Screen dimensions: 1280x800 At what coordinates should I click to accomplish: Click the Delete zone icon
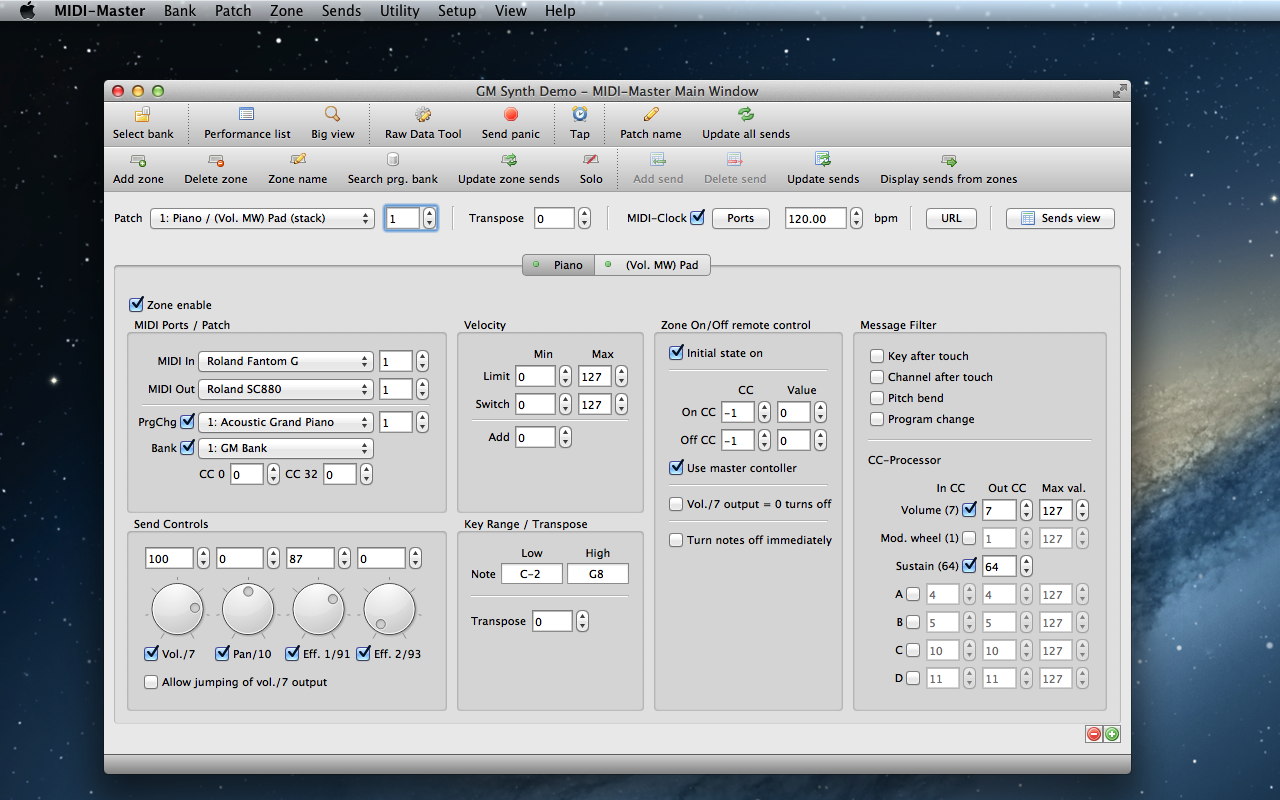216,160
